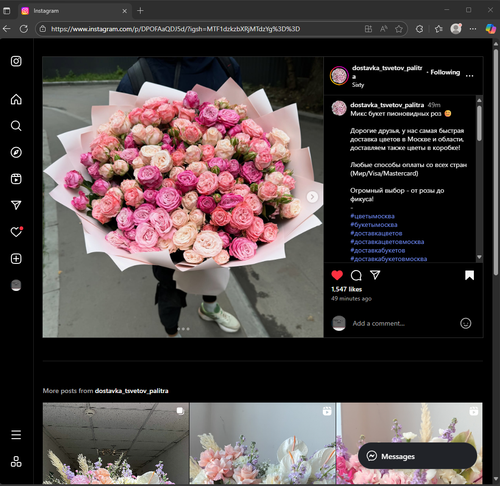This screenshot has height=486, width=500.
Task: Open emoji picker in comment box
Action: tap(465, 323)
